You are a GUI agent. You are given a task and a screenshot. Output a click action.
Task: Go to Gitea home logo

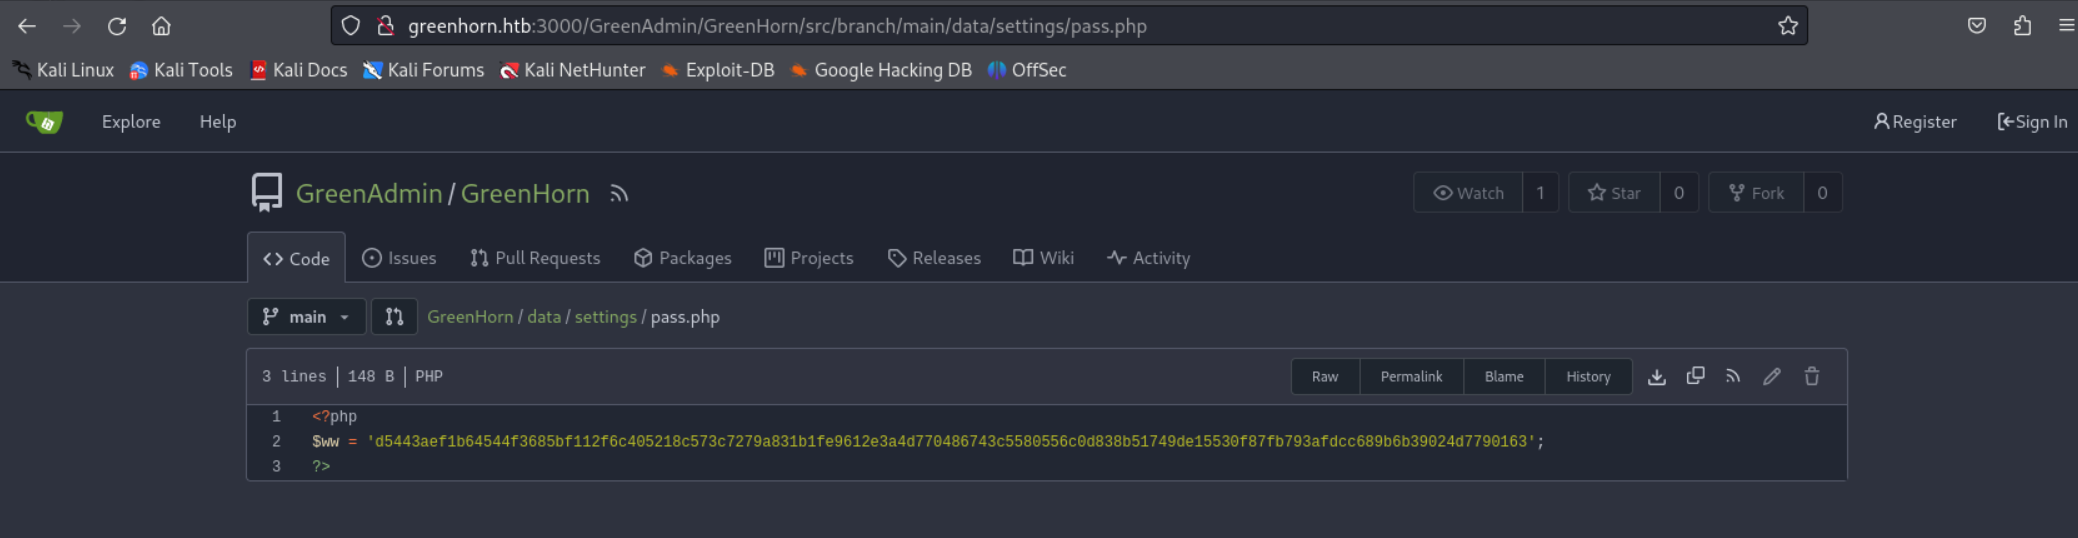(x=44, y=122)
